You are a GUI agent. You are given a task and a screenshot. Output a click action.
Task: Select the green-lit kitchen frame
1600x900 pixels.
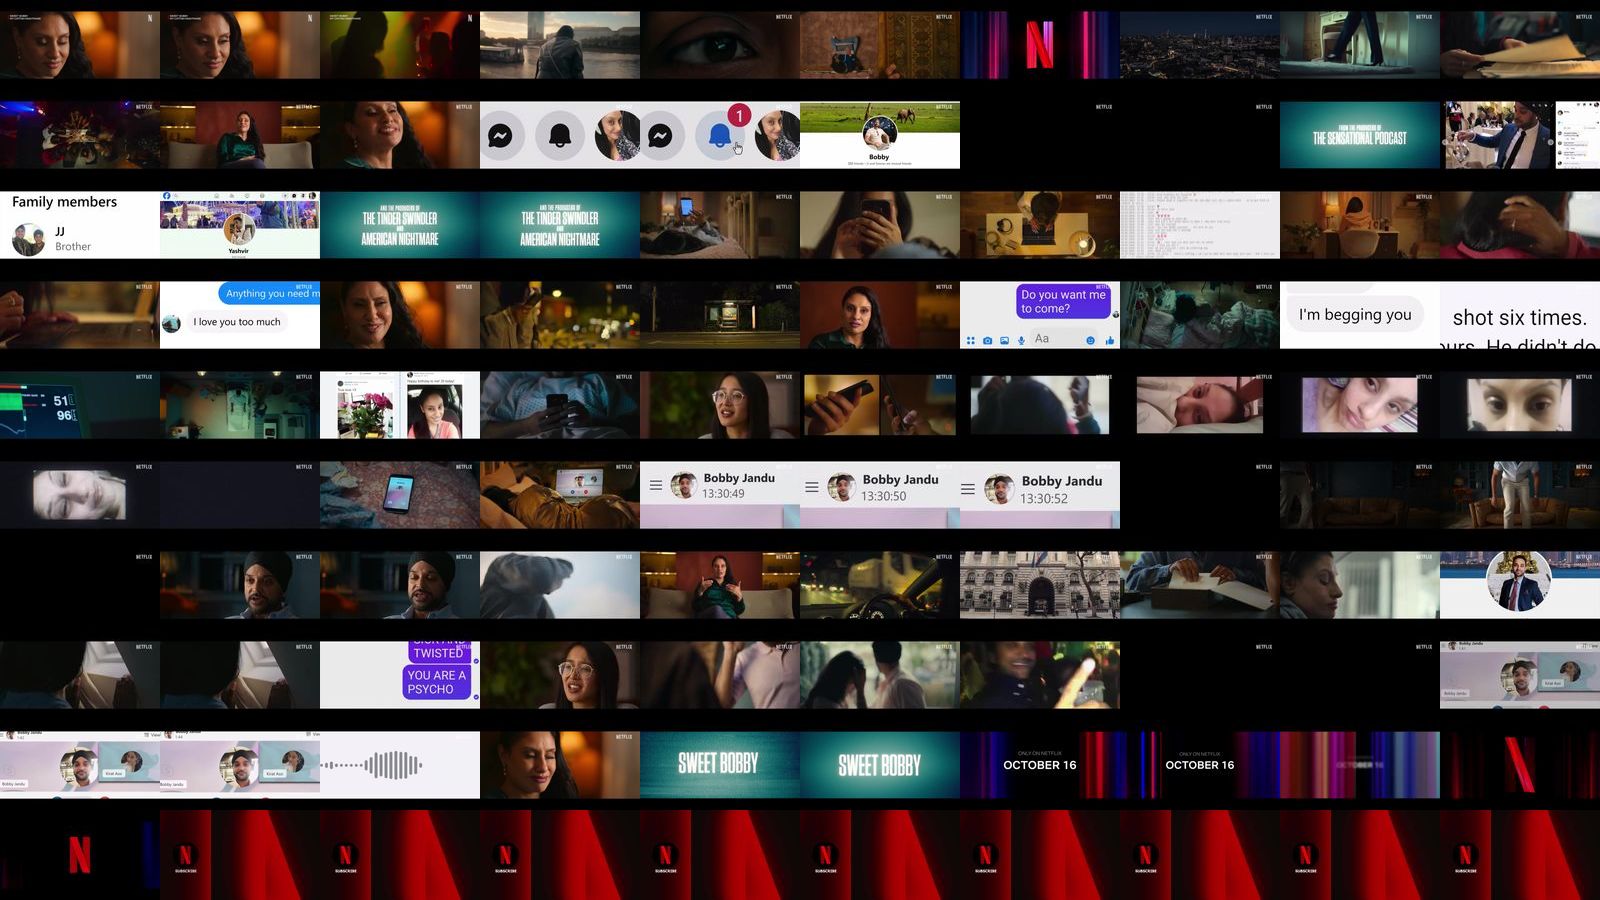coord(240,405)
